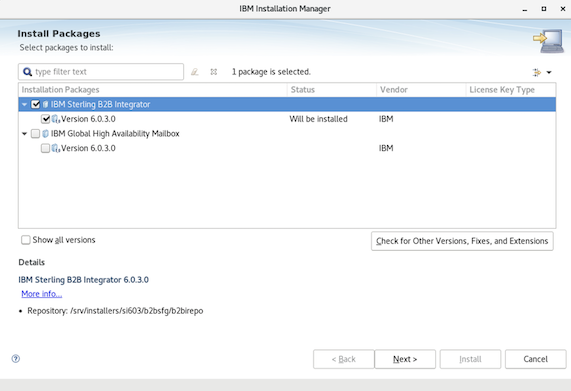Minimize the IBM Installation Manager window

click(525, 9)
